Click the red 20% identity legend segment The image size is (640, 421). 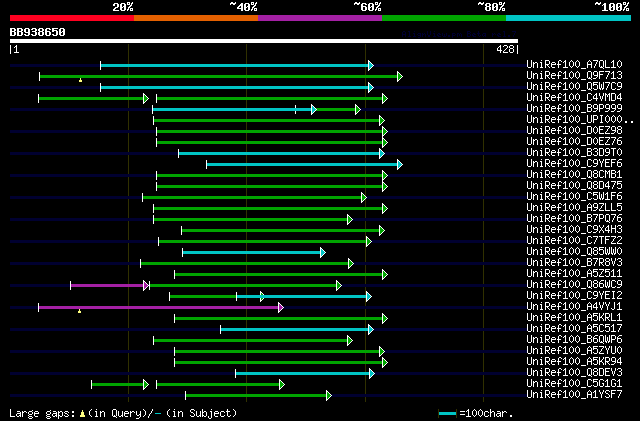72,18
